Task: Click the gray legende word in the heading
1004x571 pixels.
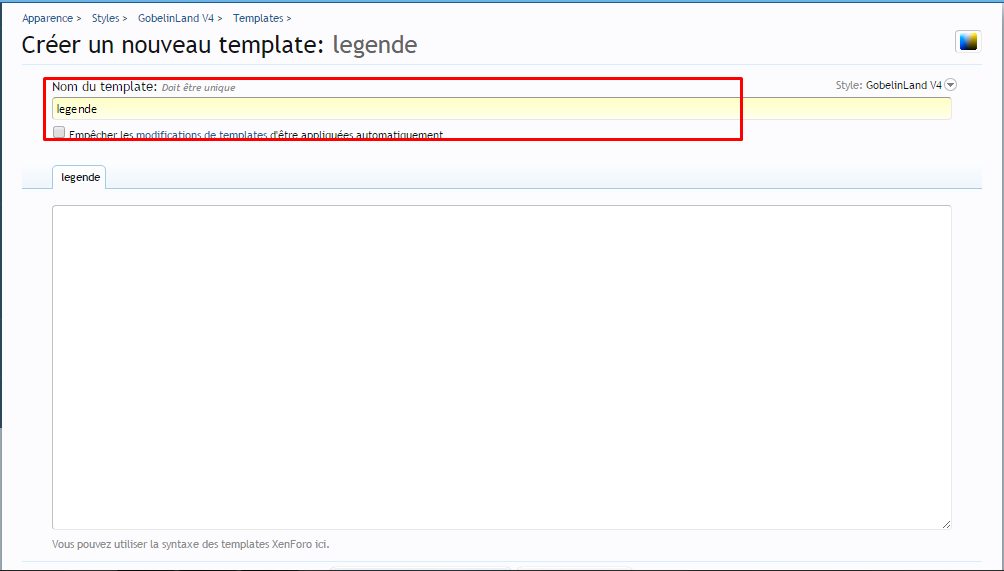Action: click(374, 45)
